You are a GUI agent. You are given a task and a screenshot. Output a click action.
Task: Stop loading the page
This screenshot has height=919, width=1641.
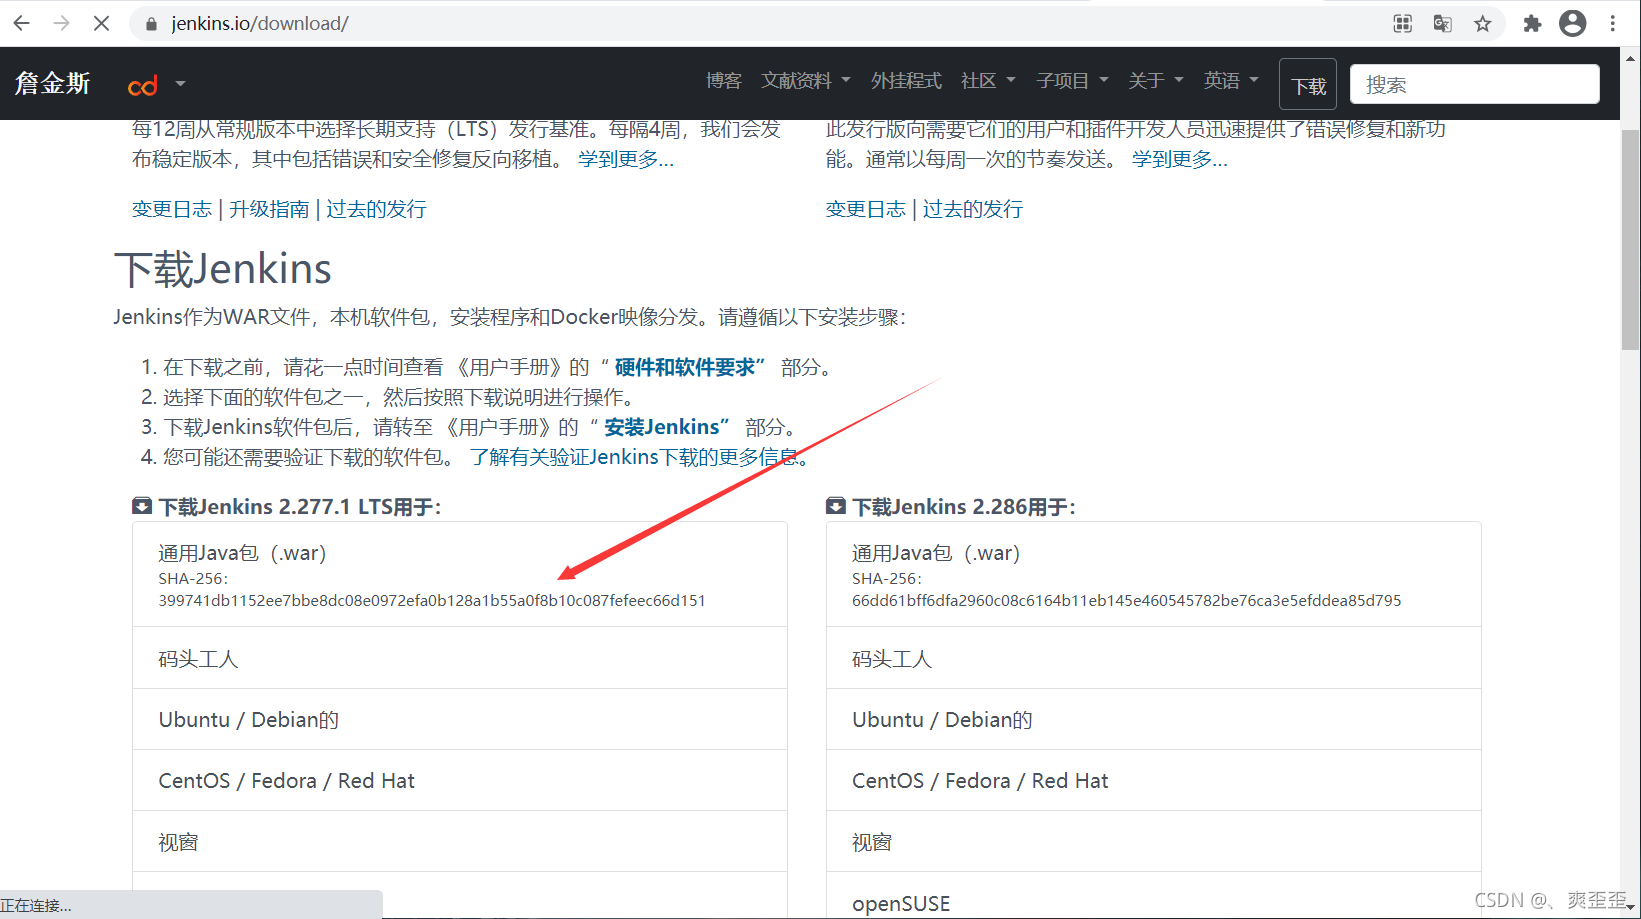[101, 23]
